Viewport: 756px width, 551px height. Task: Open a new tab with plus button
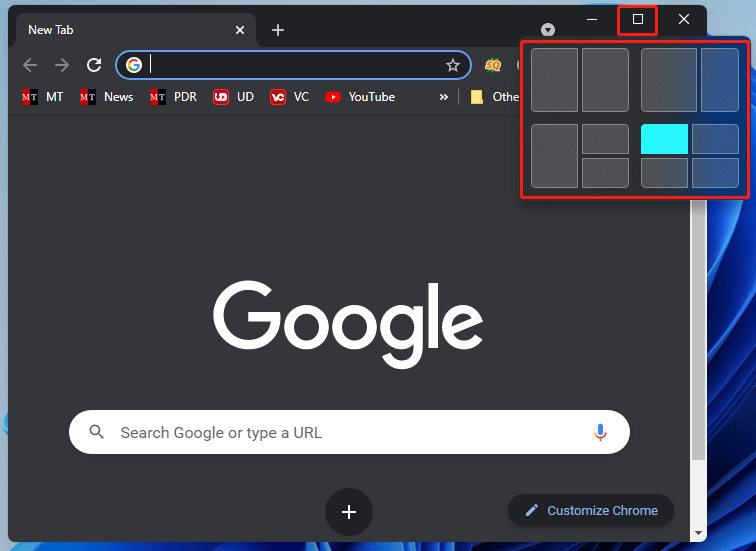[278, 30]
